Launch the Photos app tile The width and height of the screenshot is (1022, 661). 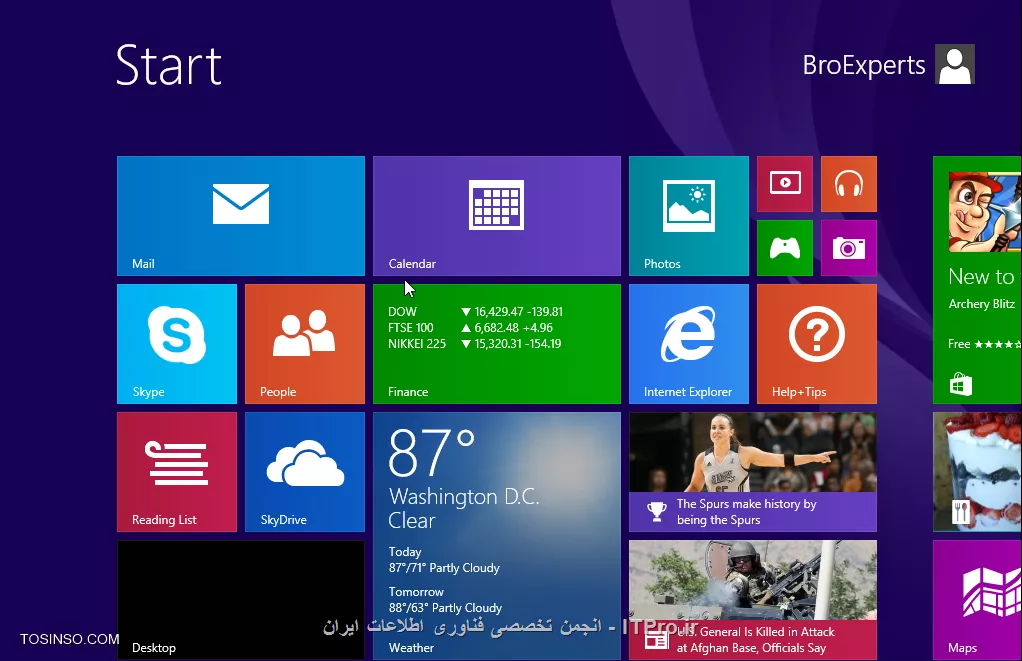pyautogui.click(x=689, y=216)
